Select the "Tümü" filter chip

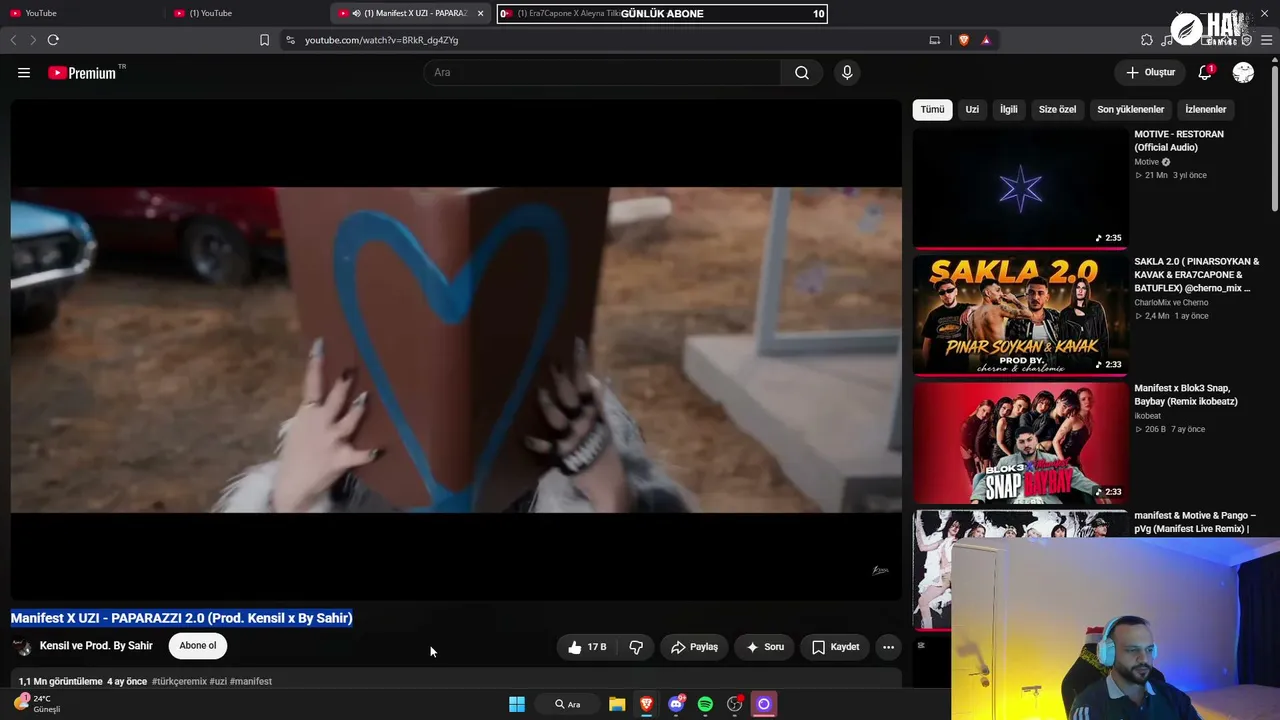(932, 109)
